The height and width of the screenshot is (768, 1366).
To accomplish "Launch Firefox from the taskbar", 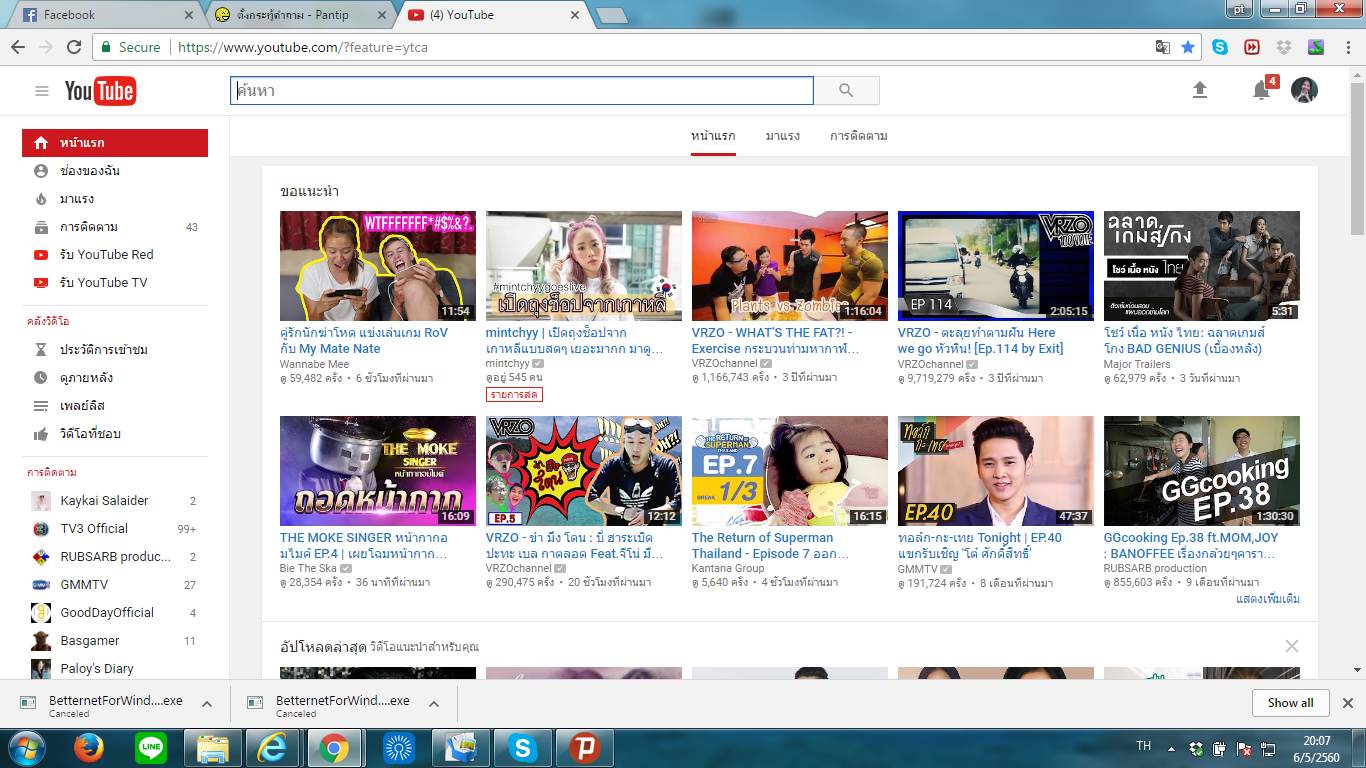I will (89, 748).
